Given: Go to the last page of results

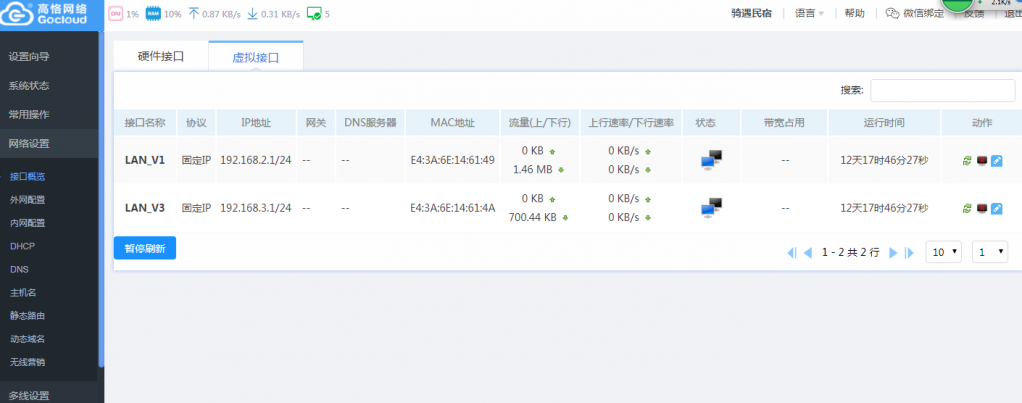Looking at the screenshot, I should click(909, 253).
